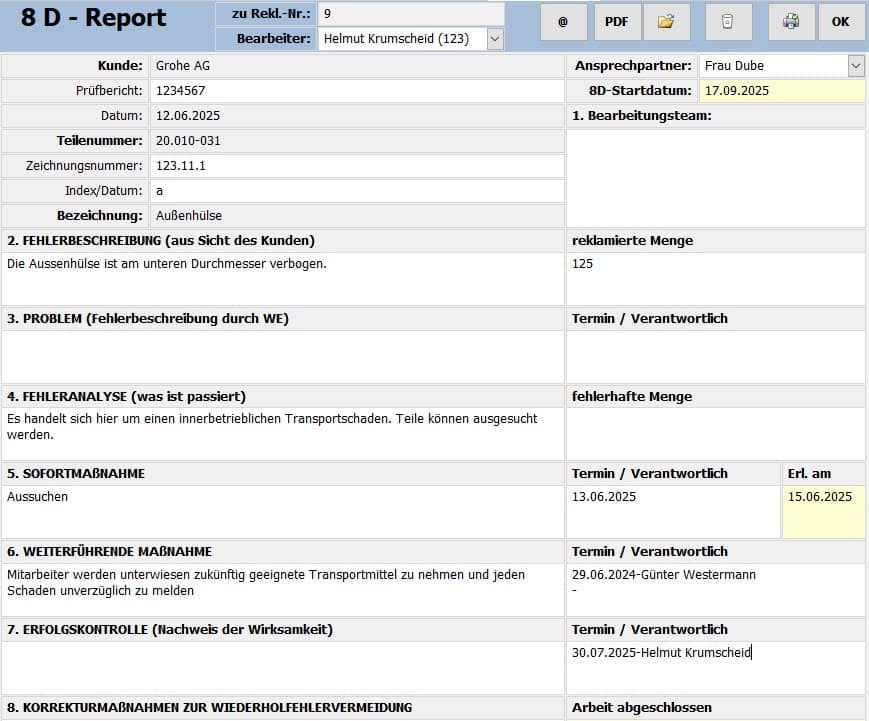The width and height of the screenshot is (869, 721).
Task: Edit the Fehlerbeschreibung text box
Action: (283, 278)
